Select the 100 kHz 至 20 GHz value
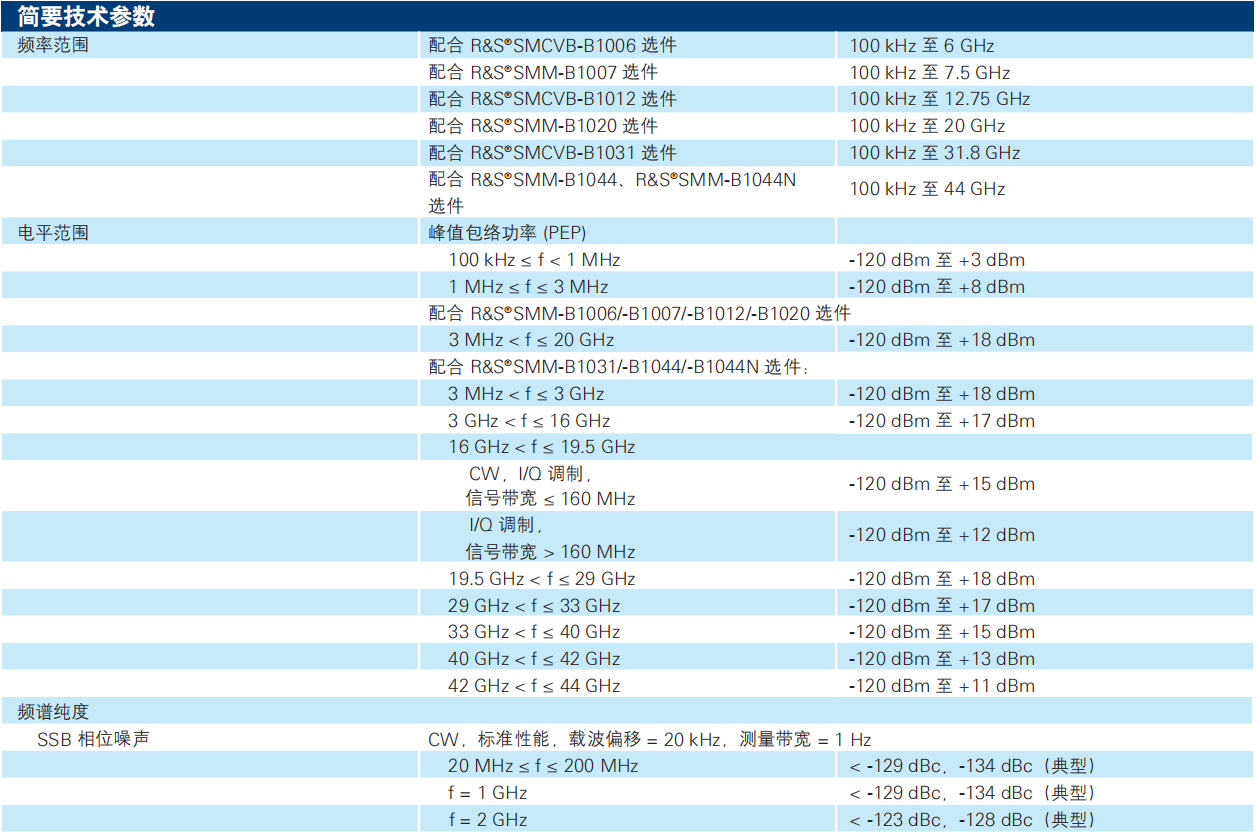The height and width of the screenshot is (832, 1256). pyautogui.click(x=927, y=126)
